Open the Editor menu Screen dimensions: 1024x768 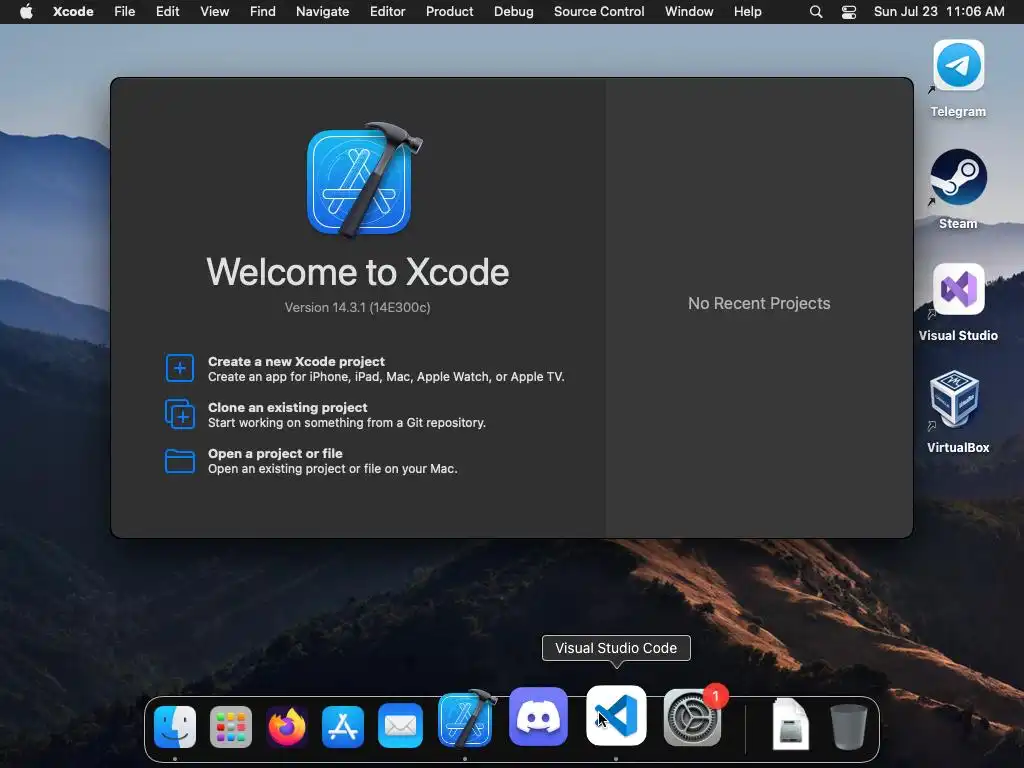pos(387,11)
